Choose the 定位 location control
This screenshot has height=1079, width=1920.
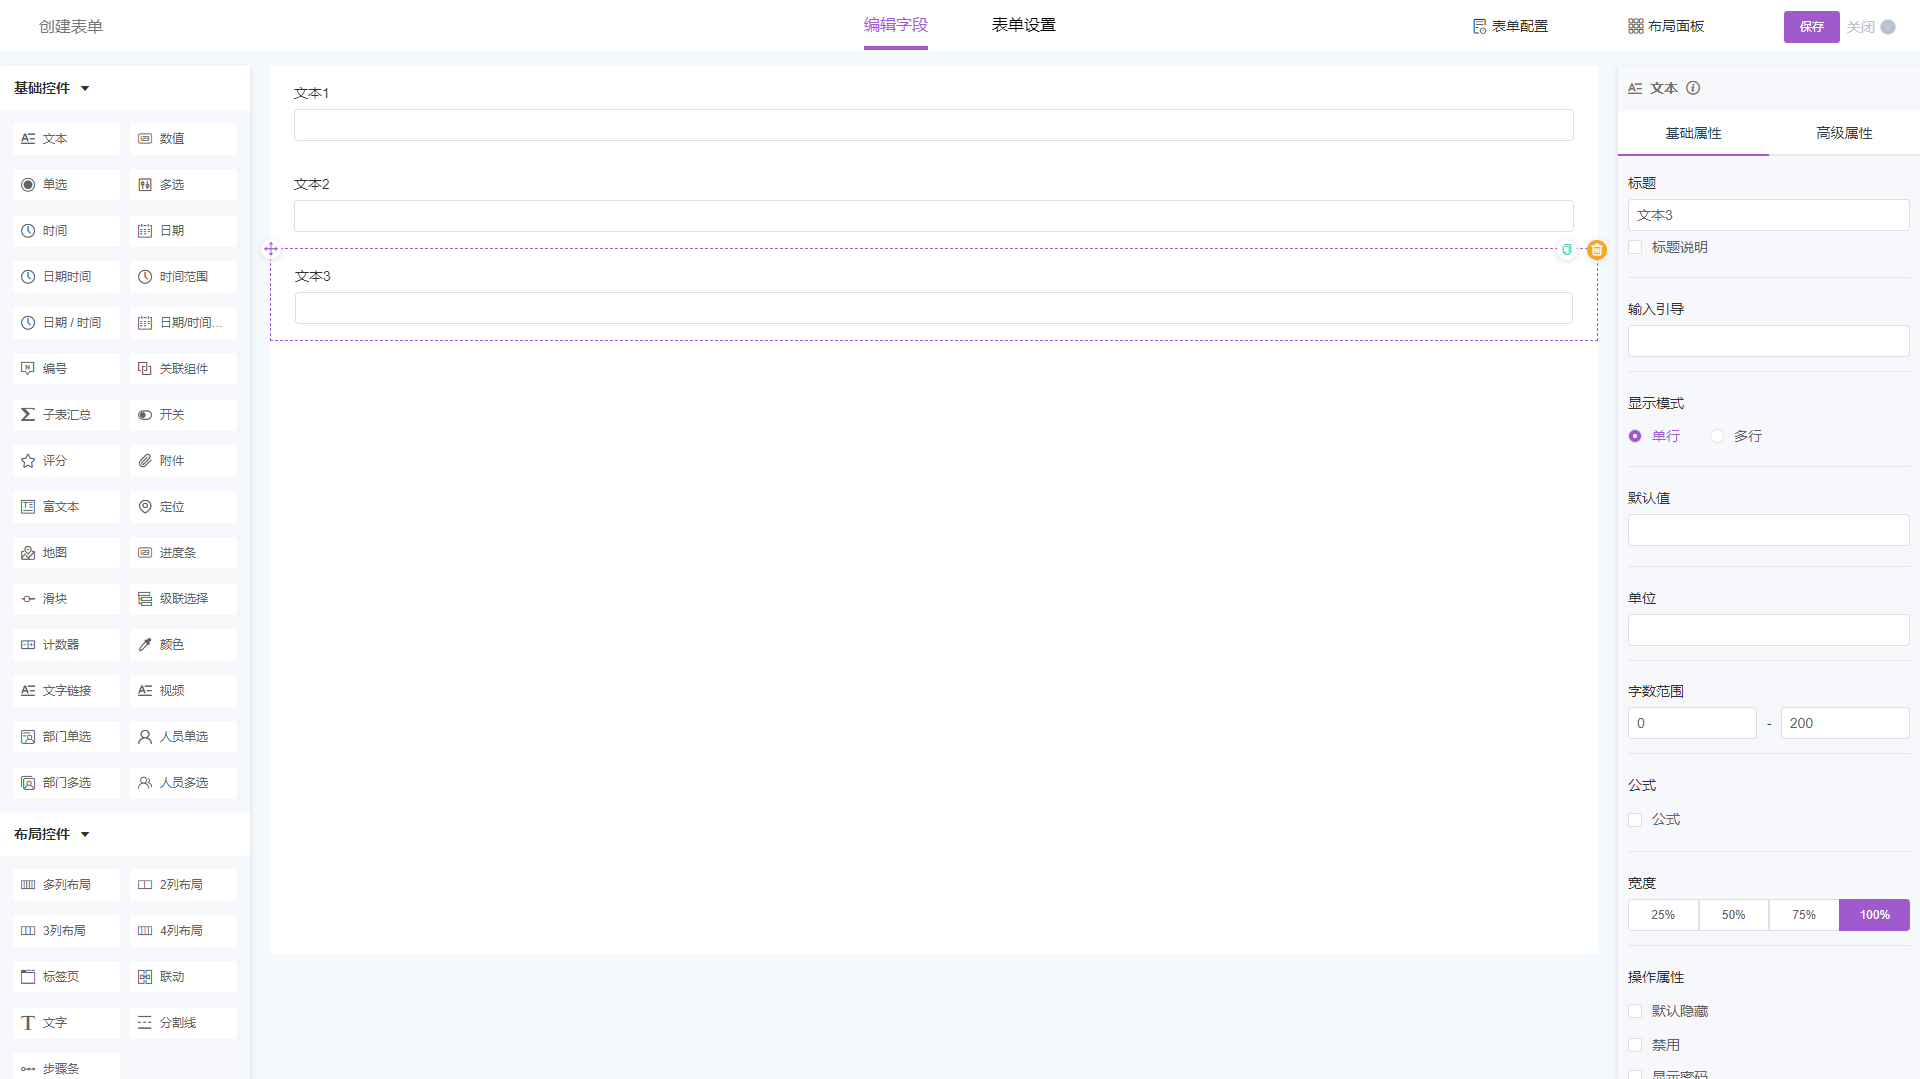click(x=183, y=507)
